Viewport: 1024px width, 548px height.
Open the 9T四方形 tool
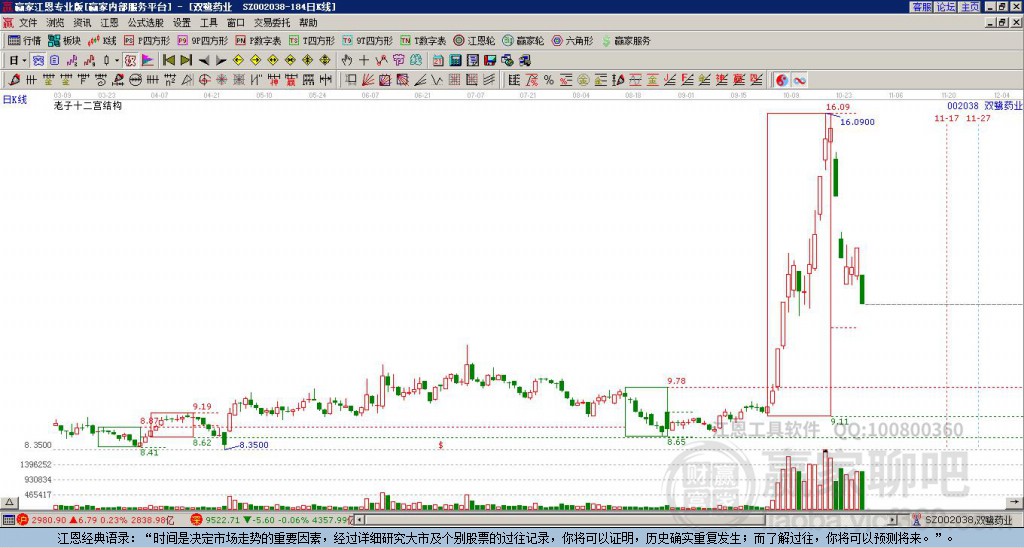(368, 40)
